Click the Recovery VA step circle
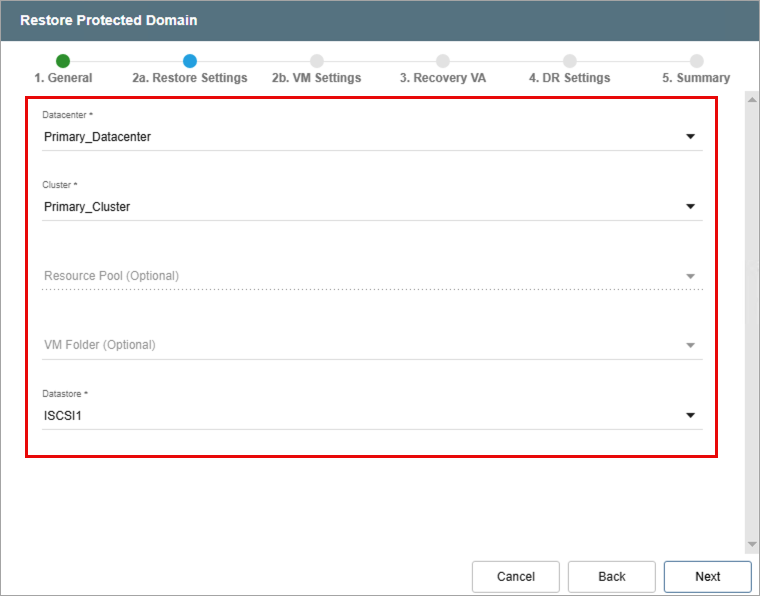This screenshot has width=760, height=596. pyautogui.click(x=443, y=61)
